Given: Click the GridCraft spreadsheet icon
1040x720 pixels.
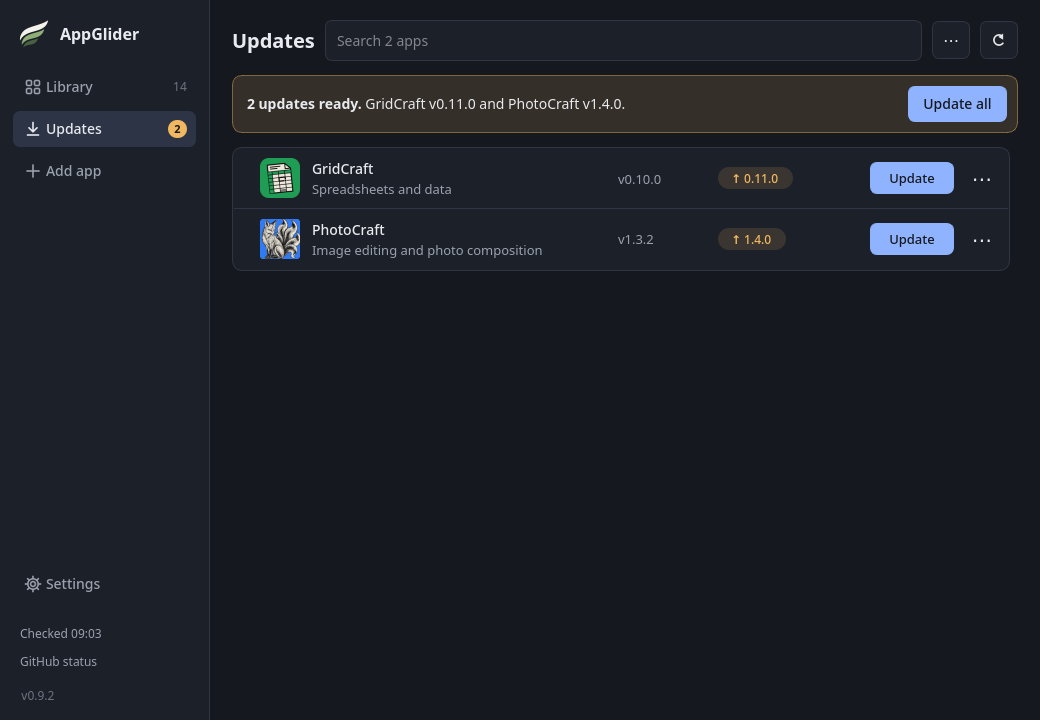Looking at the screenshot, I should (280, 178).
